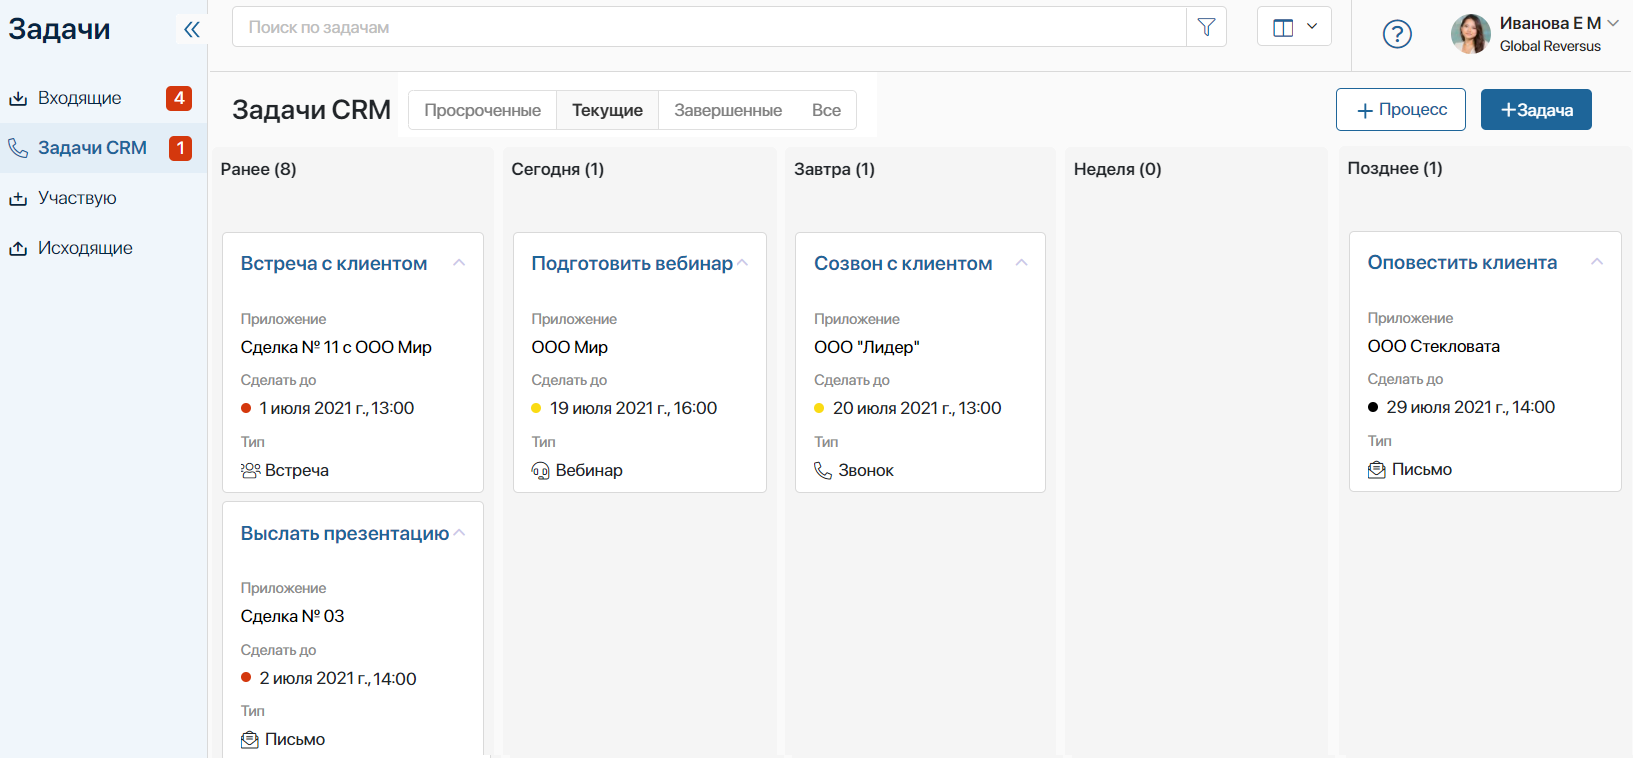Viewport: 1633px width, 758px height.
Task: Open the search filter funnel icon
Action: click(1206, 27)
